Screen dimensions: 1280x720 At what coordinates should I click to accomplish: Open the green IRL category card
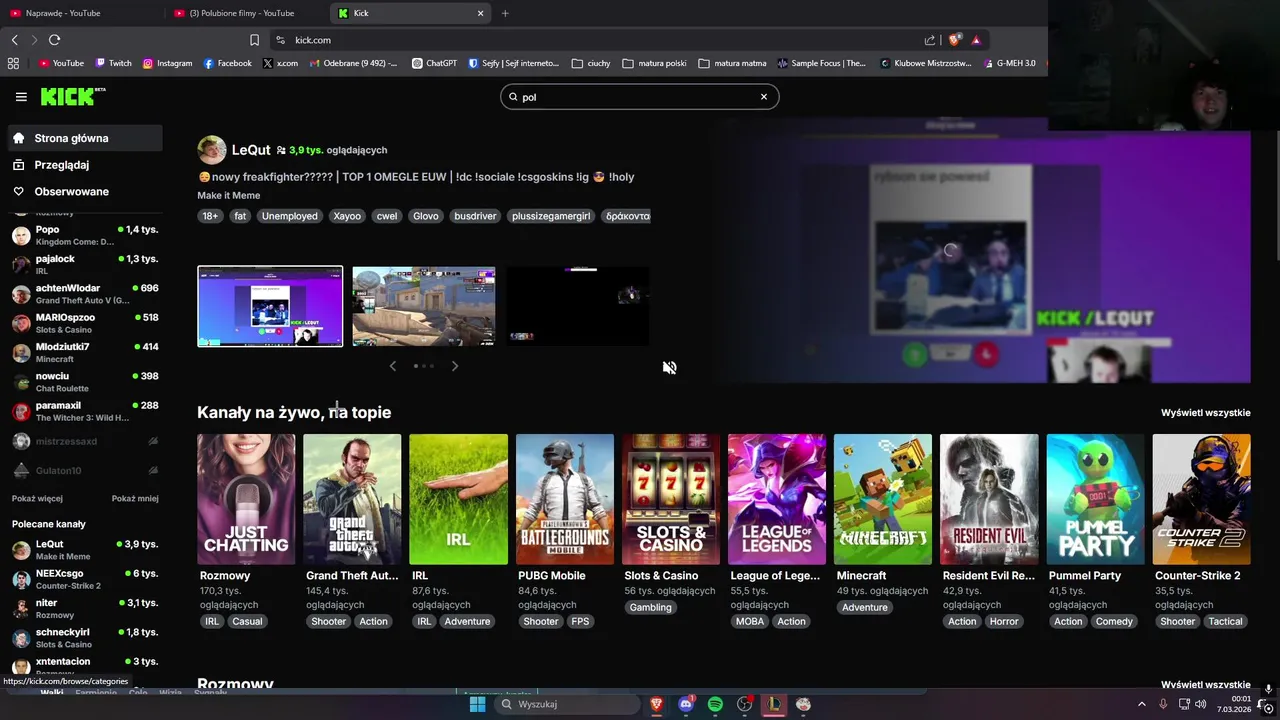pos(458,499)
